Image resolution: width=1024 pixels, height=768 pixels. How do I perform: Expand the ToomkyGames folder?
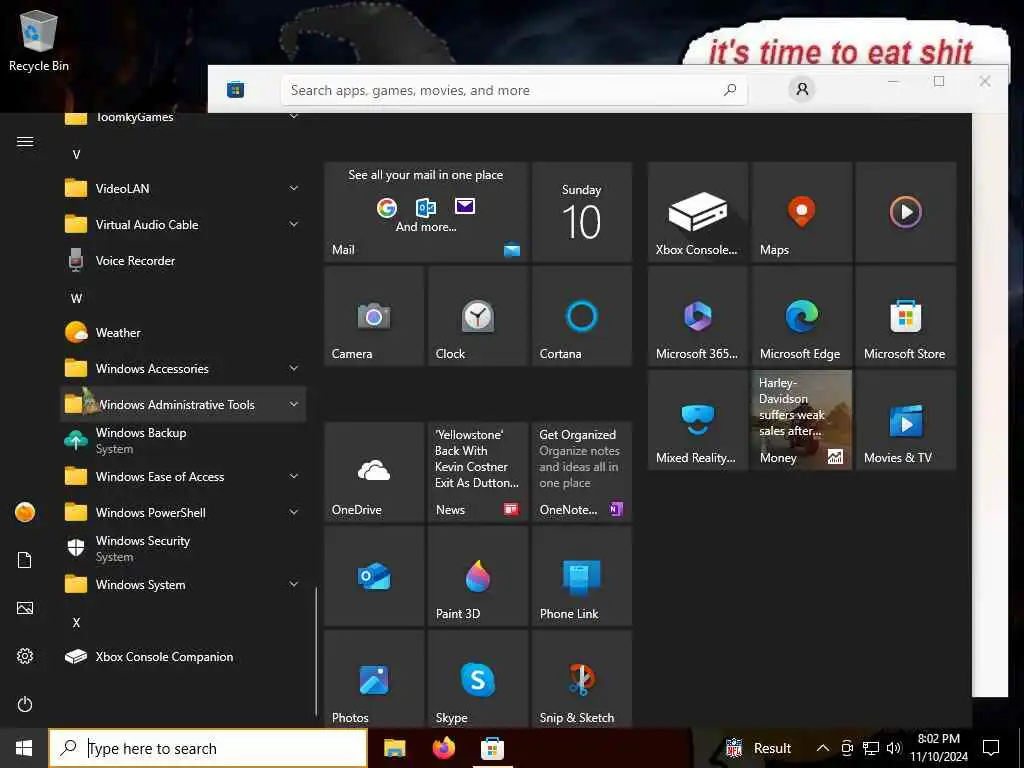[x=183, y=118]
